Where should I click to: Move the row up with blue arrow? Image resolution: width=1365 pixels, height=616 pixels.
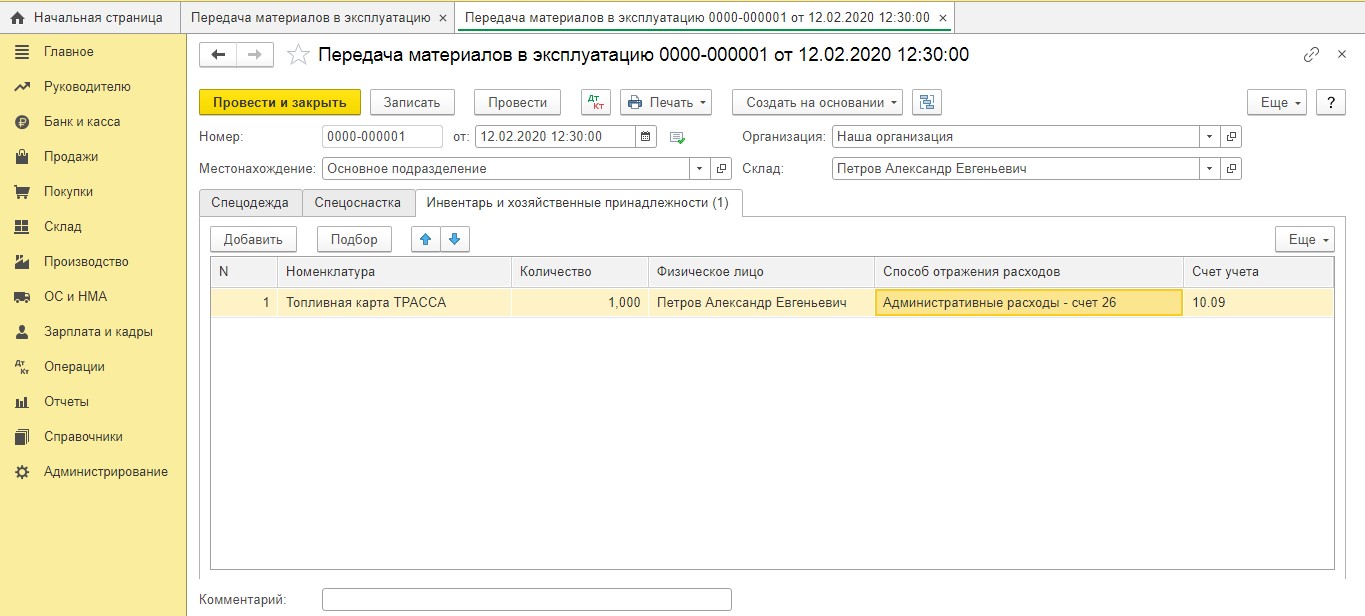[426, 239]
